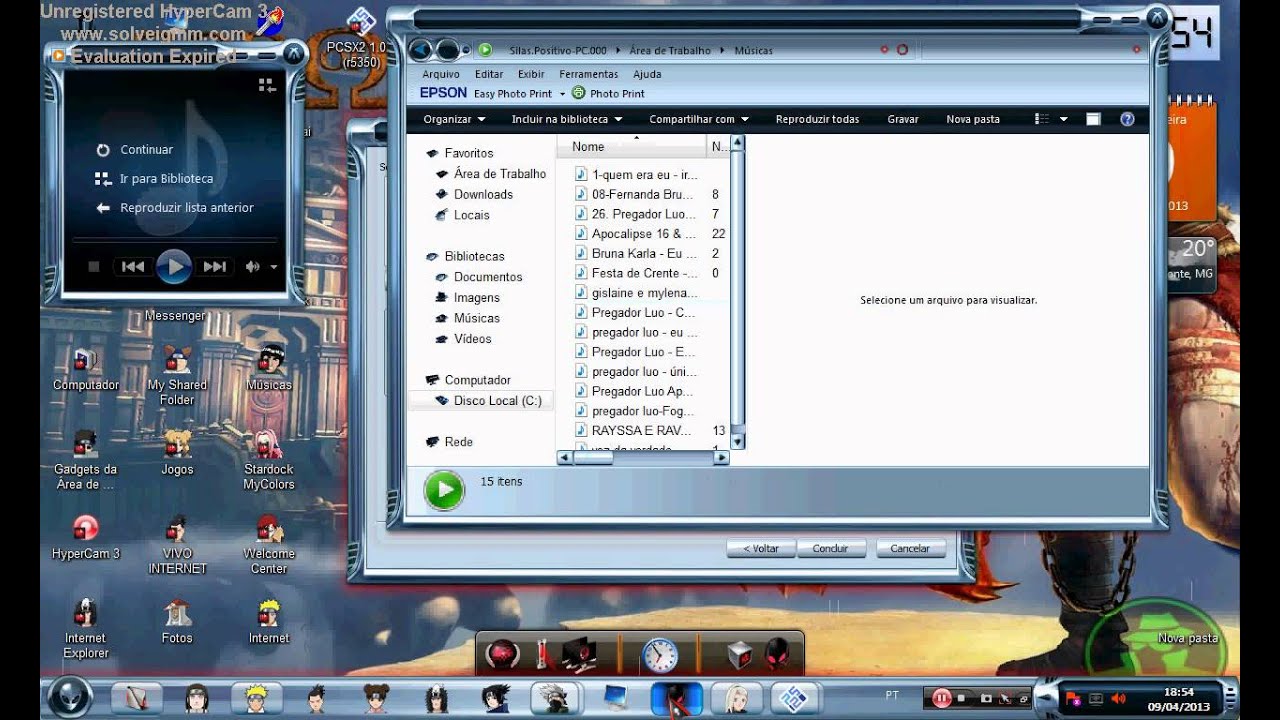Click Reproduzir todas
This screenshot has height=720, width=1280.
pos(817,119)
